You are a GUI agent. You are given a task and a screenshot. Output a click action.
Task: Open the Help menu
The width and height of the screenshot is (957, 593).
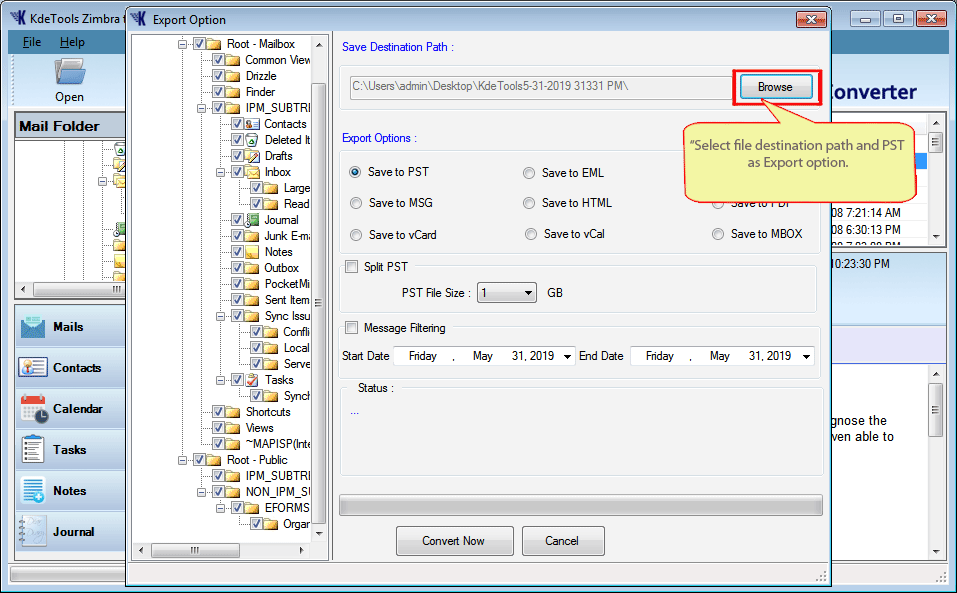click(x=72, y=42)
